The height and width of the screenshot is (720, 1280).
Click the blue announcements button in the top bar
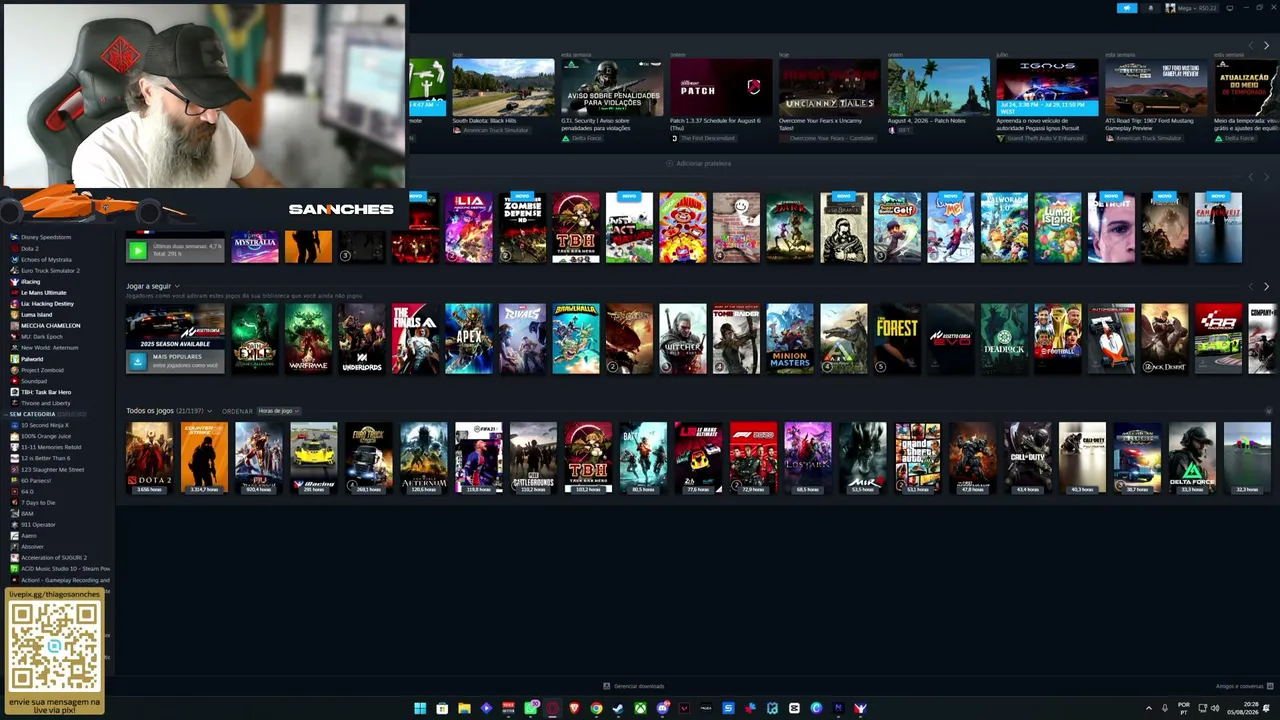(x=1127, y=8)
